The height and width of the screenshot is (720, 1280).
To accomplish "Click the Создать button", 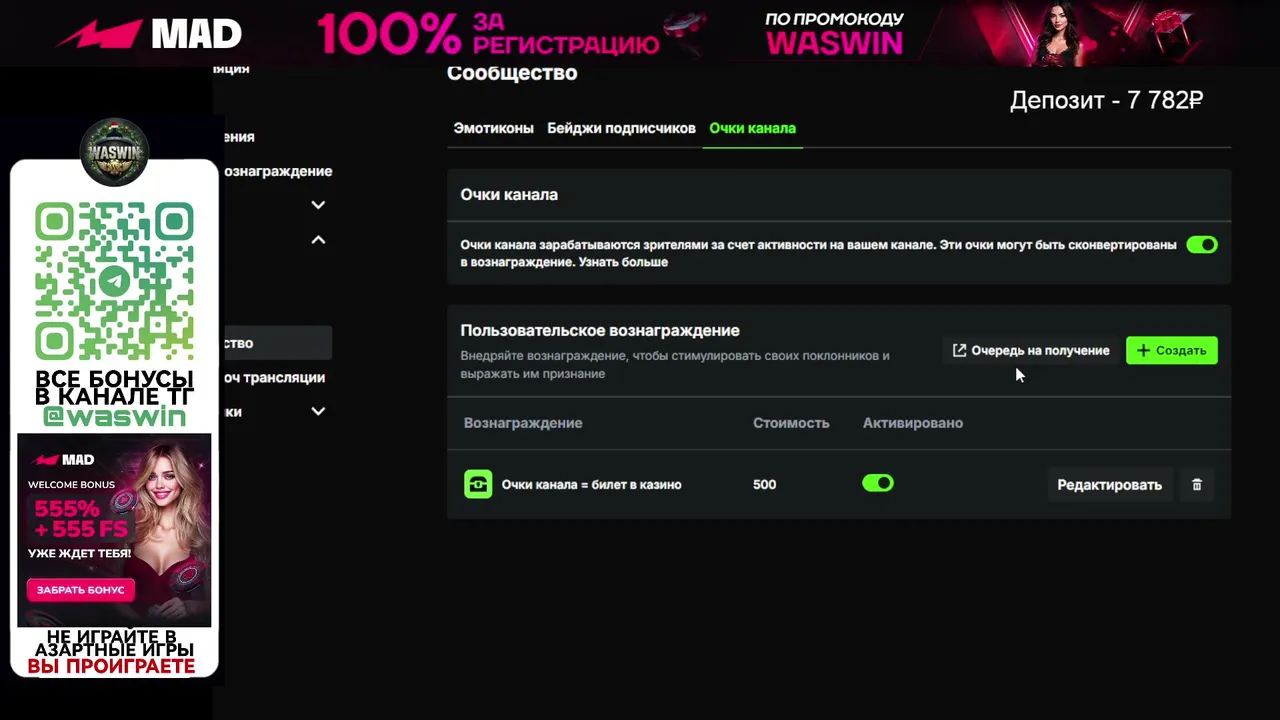I will coord(1172,350).
